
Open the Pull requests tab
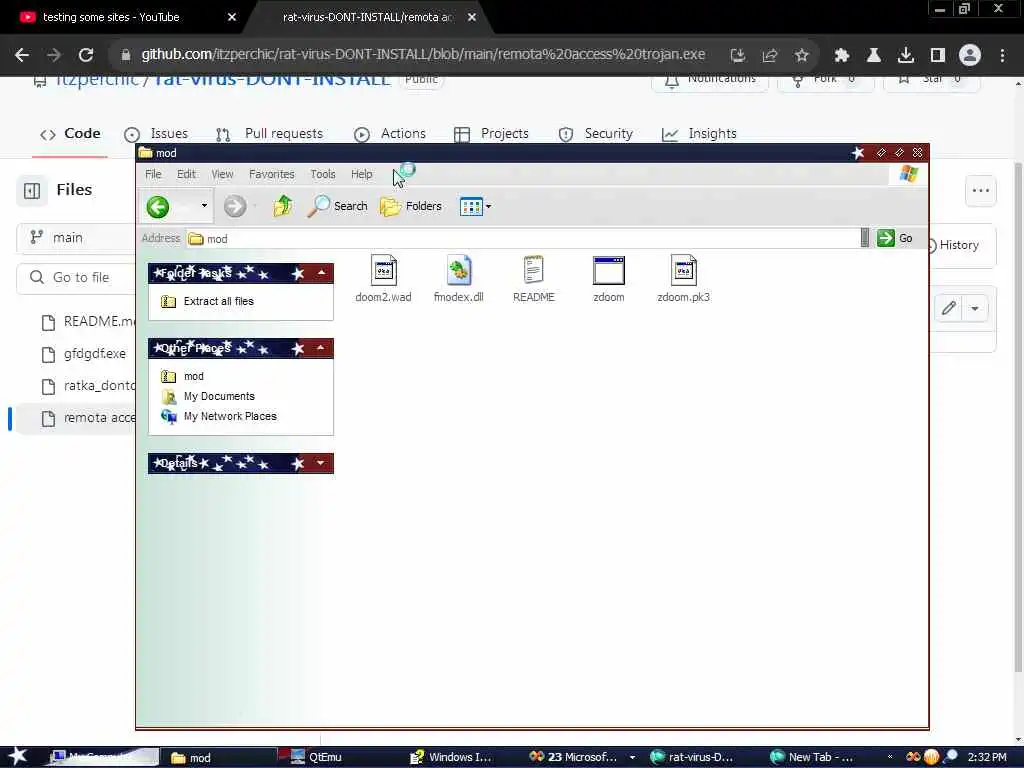269,134
